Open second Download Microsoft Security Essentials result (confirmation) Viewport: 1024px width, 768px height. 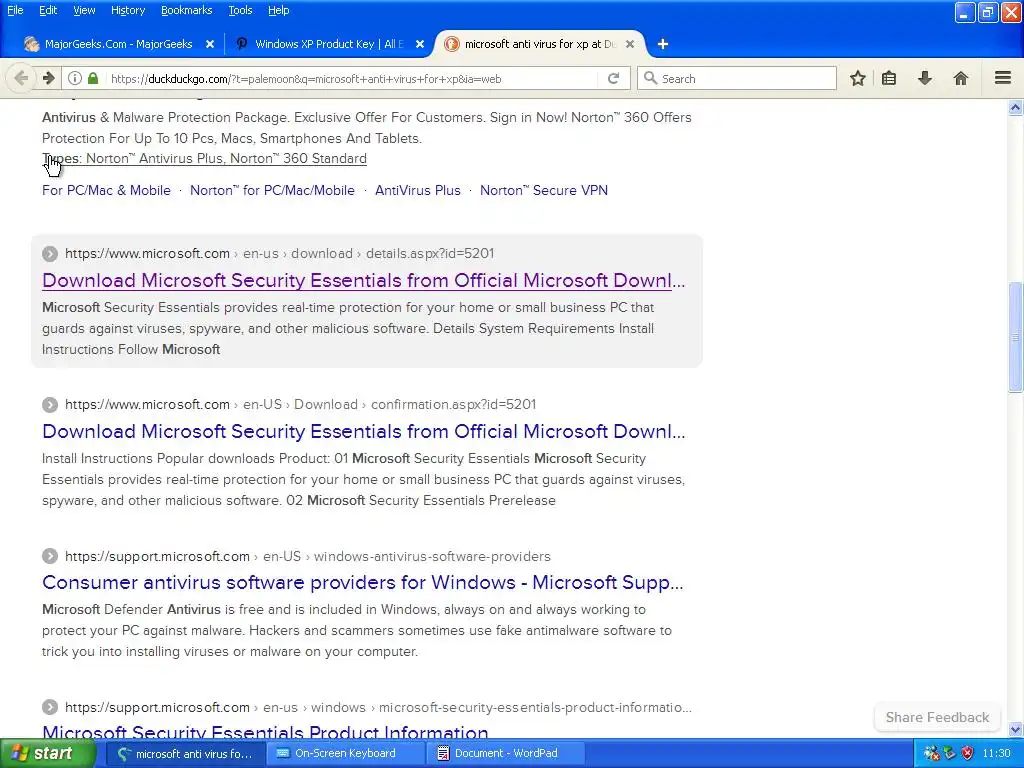tap(364, 431)
